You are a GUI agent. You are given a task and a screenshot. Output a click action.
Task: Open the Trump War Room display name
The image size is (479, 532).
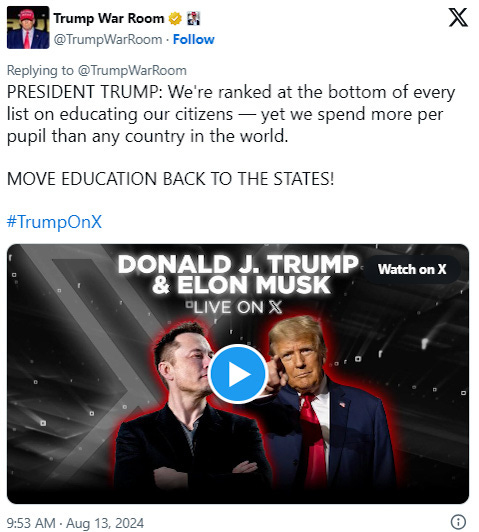pos(109,18)
